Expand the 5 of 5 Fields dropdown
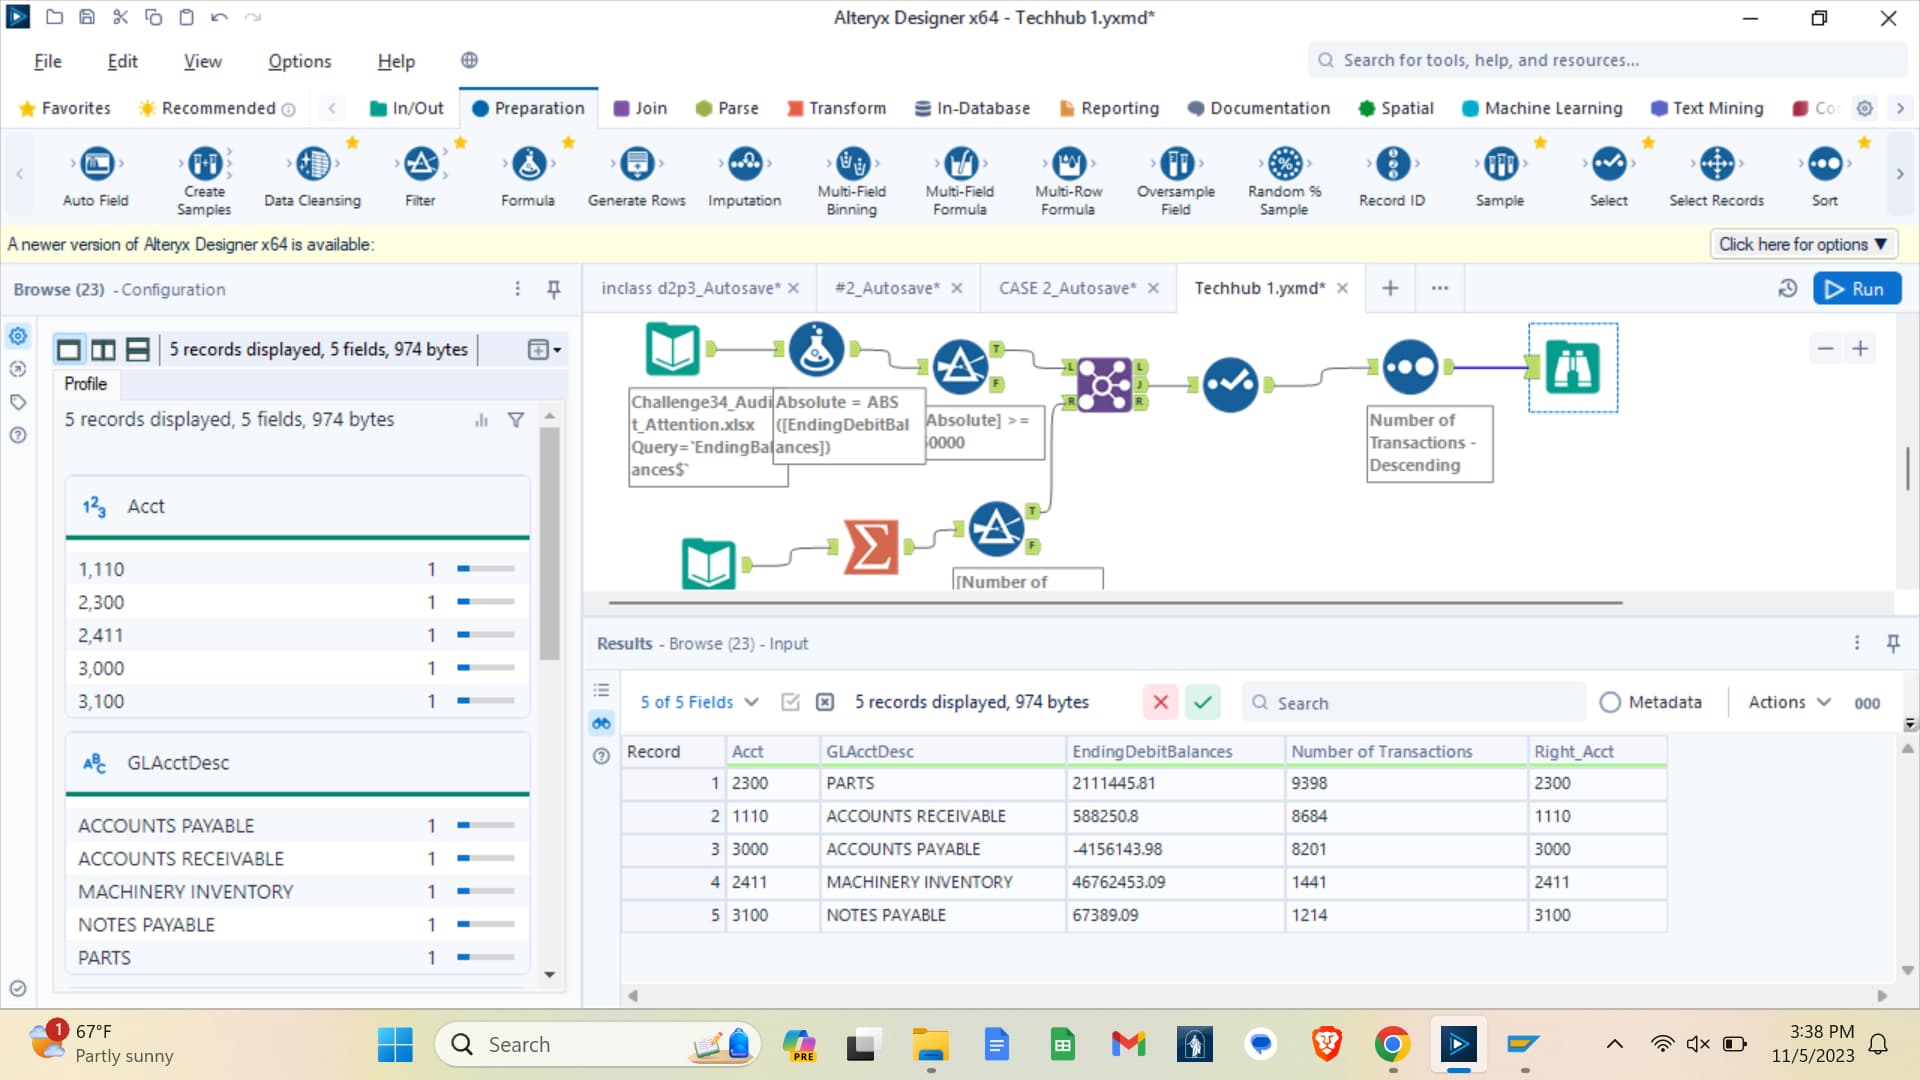 coord(699,702)
